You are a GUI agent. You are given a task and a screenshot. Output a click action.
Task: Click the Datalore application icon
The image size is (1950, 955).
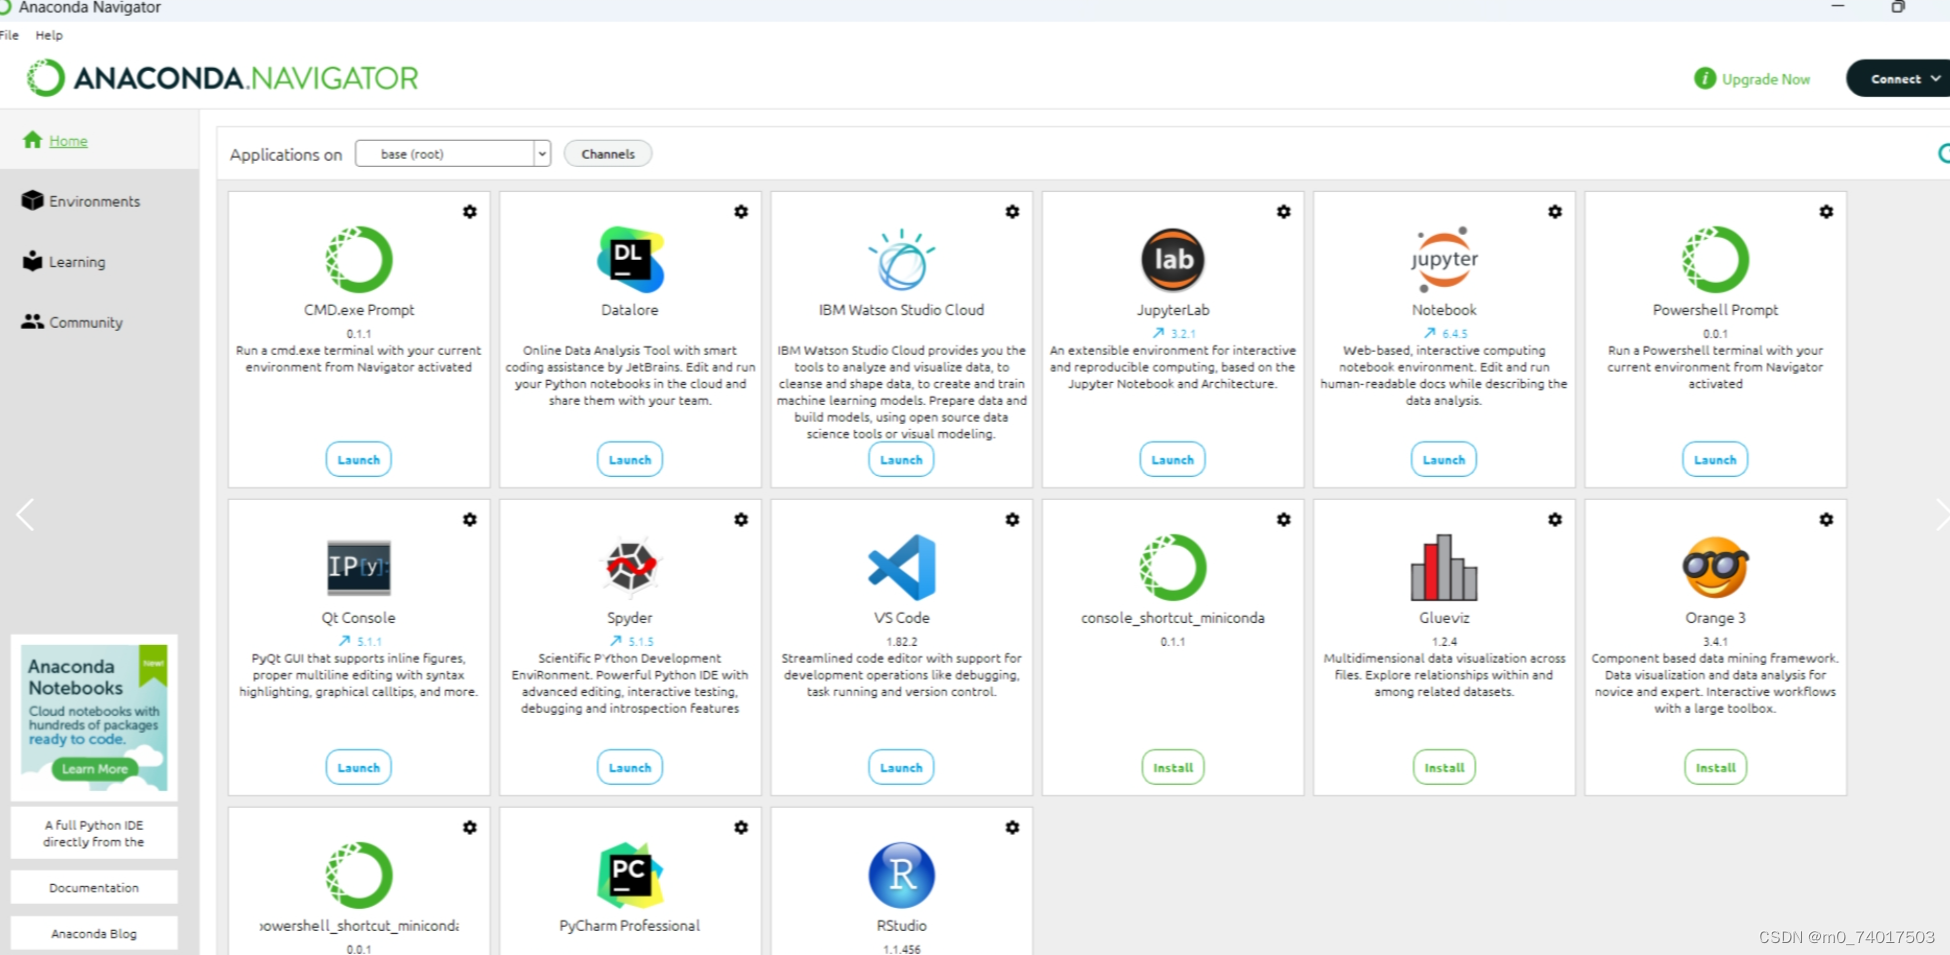pos(629,259)
